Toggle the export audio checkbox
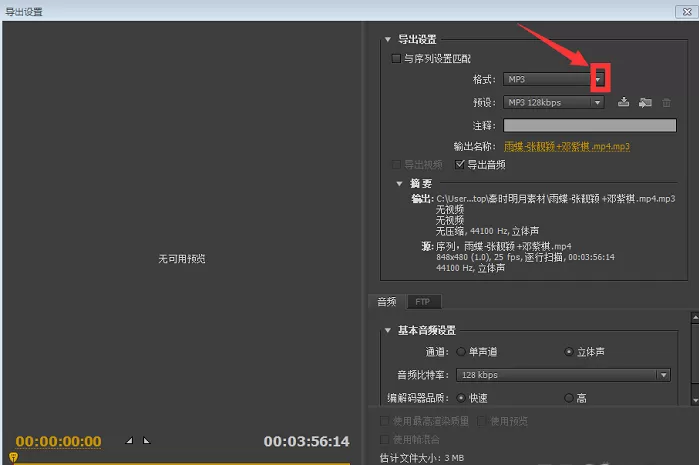The width and height of the screenshot is (699, 465). point(460,165)
